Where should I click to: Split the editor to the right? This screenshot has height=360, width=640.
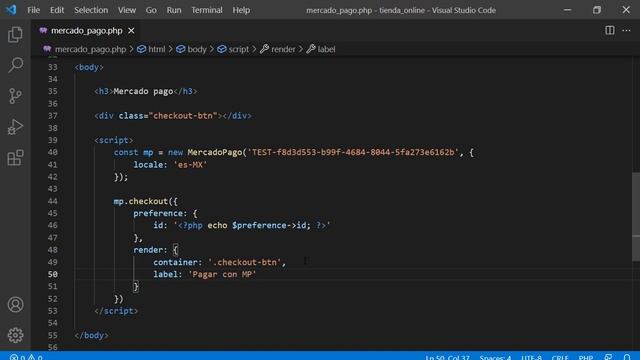pos(609,31)
